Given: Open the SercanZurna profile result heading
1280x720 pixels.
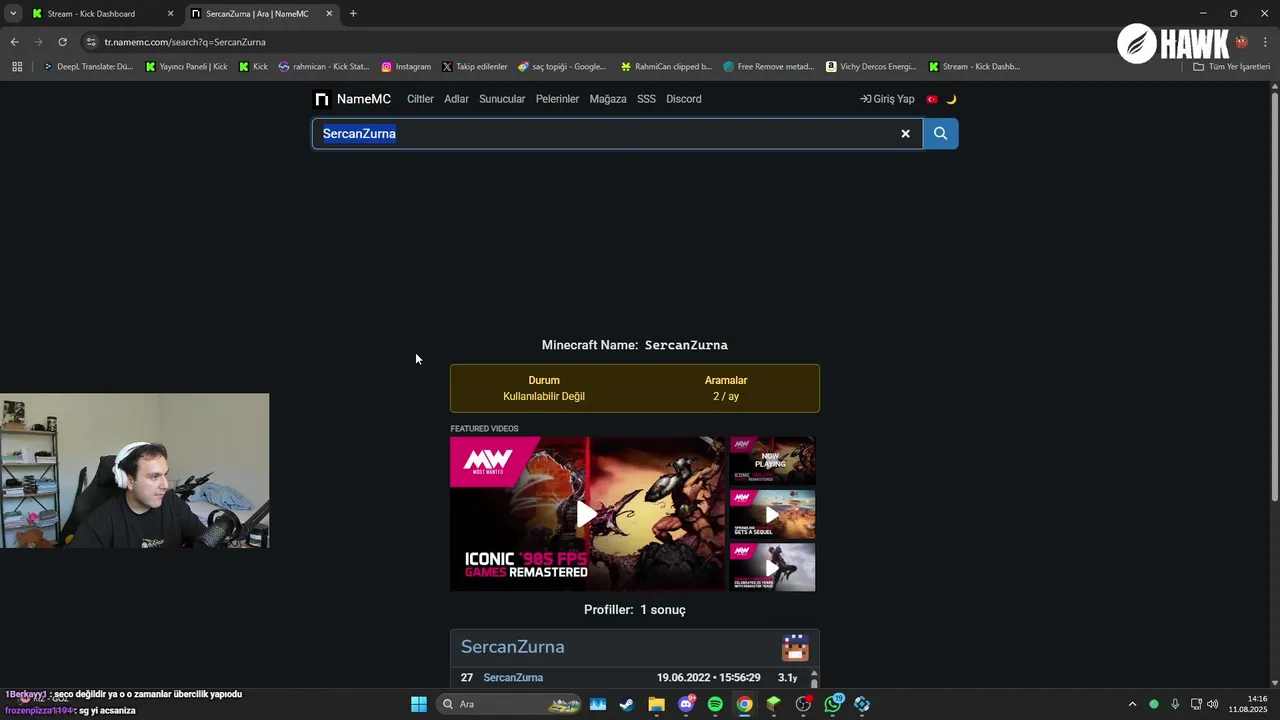Looking at the screenshot, I should tap(512, 647).
